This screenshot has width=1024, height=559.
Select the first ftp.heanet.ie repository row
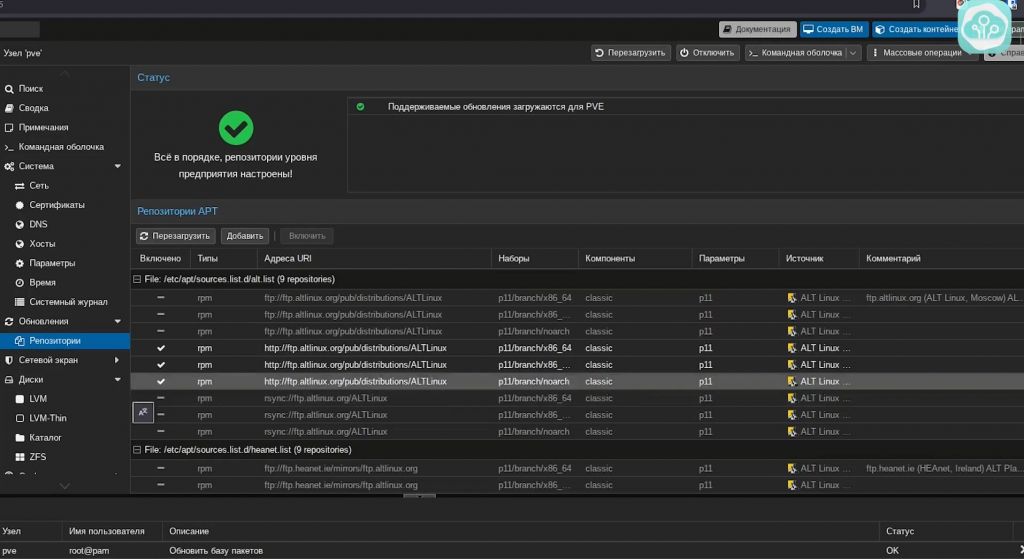point(577,469)
